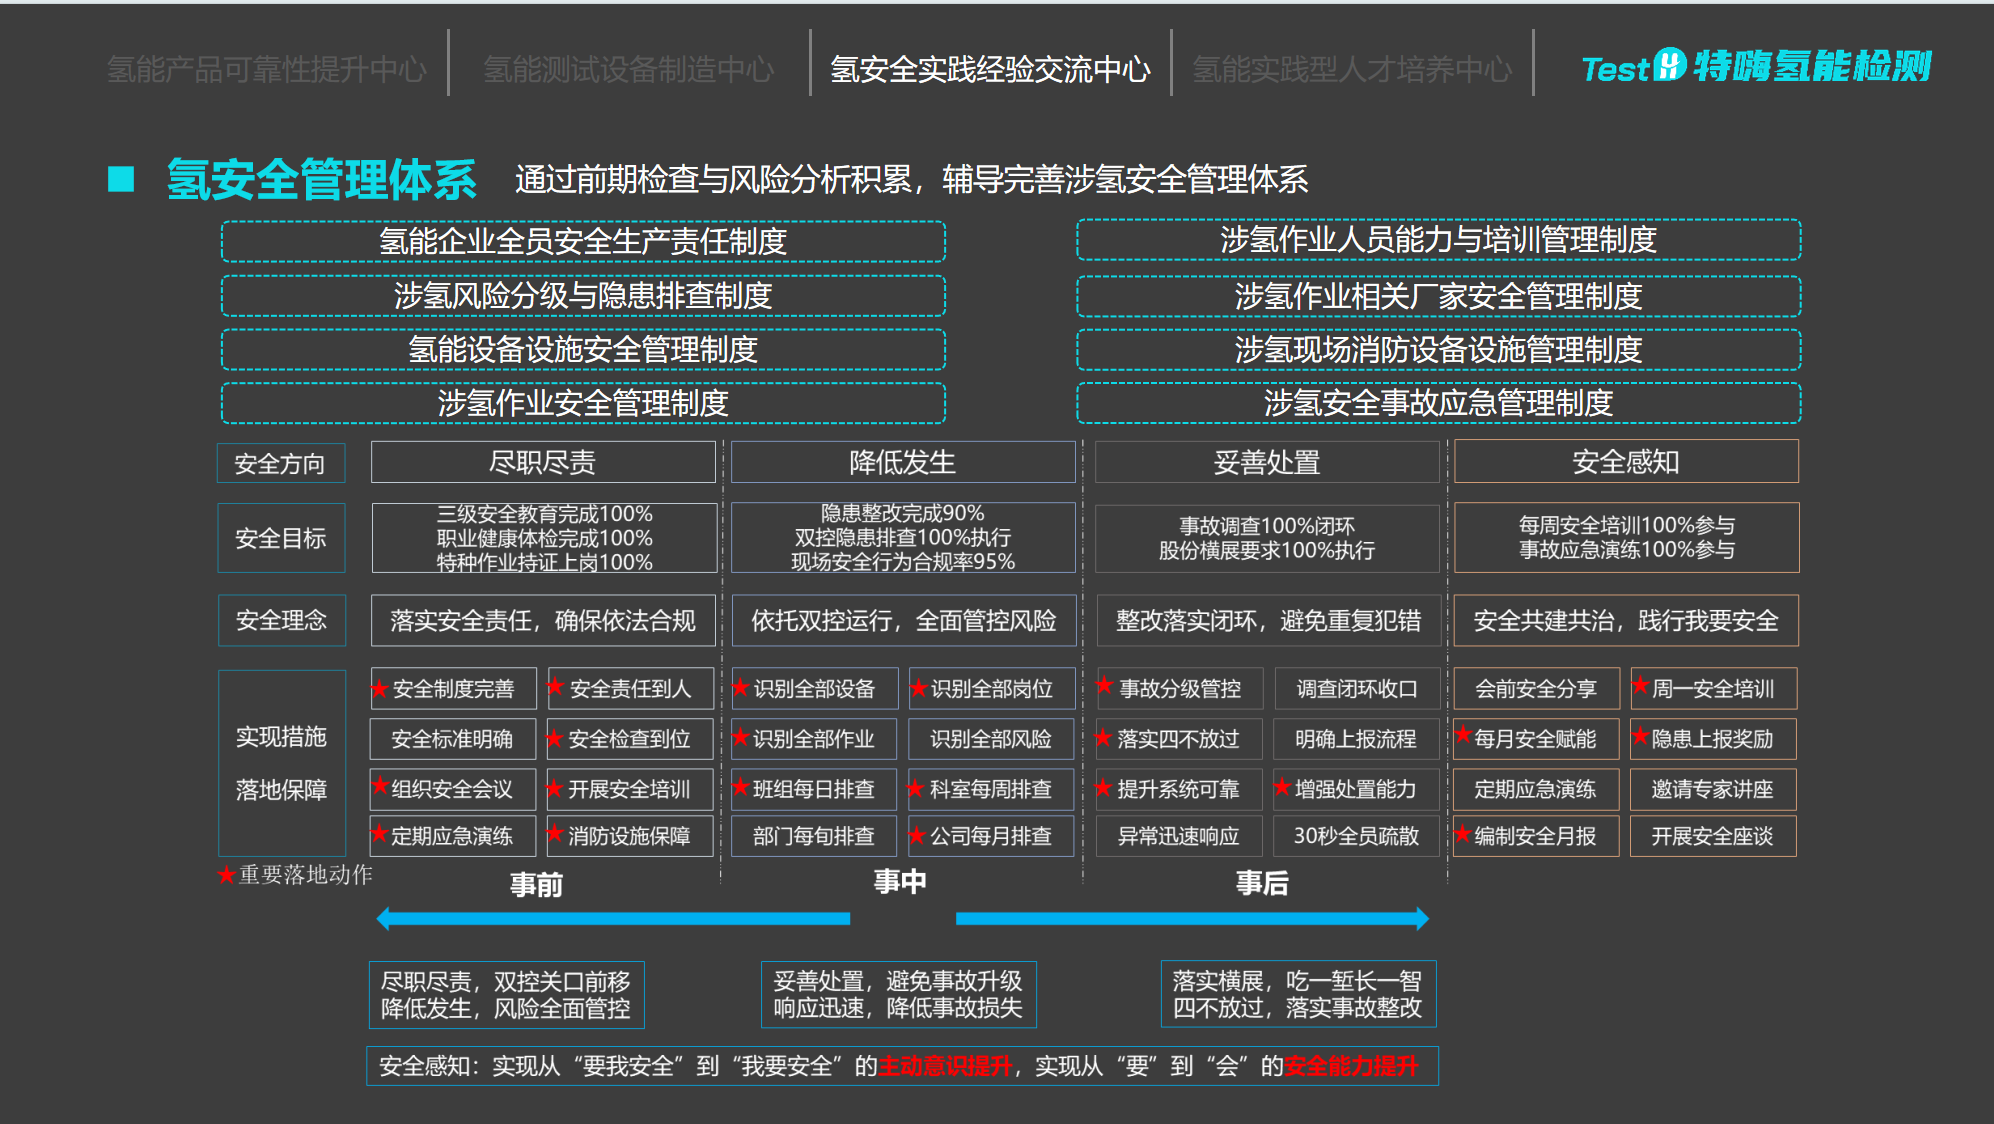Select 氢能企业全员安全生产责任制度 box
This screenshot has height=1124, width=1994.
click(x=582, y=241)
